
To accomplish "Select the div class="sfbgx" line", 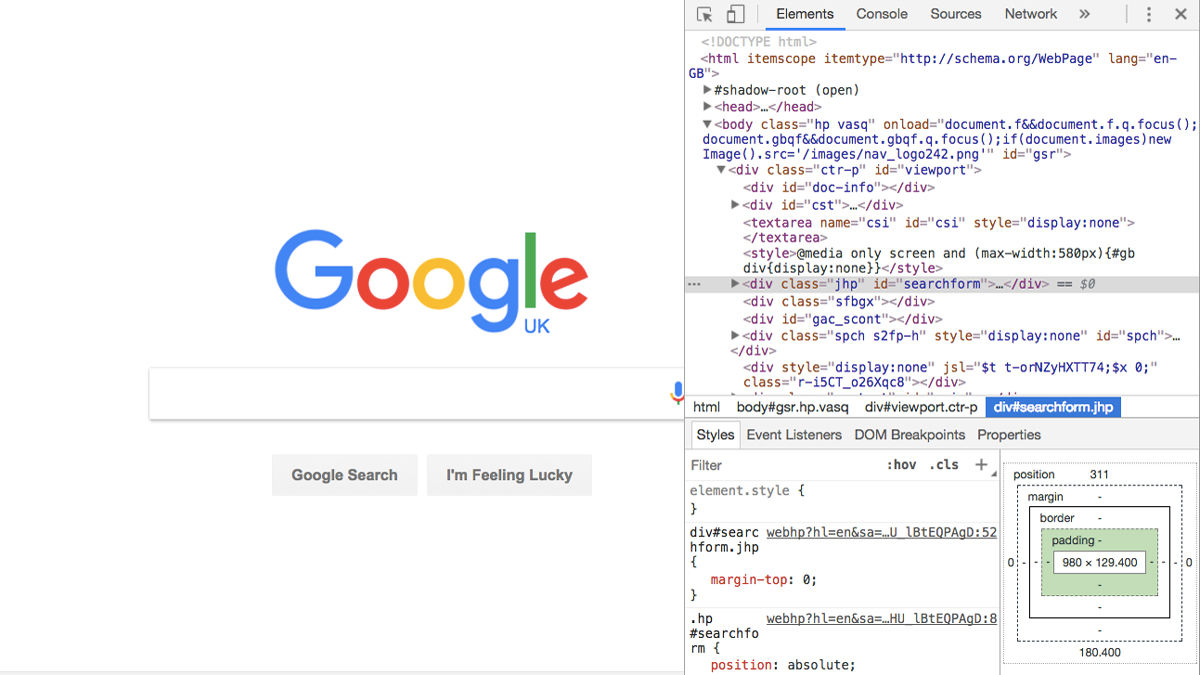I will 838,301.
